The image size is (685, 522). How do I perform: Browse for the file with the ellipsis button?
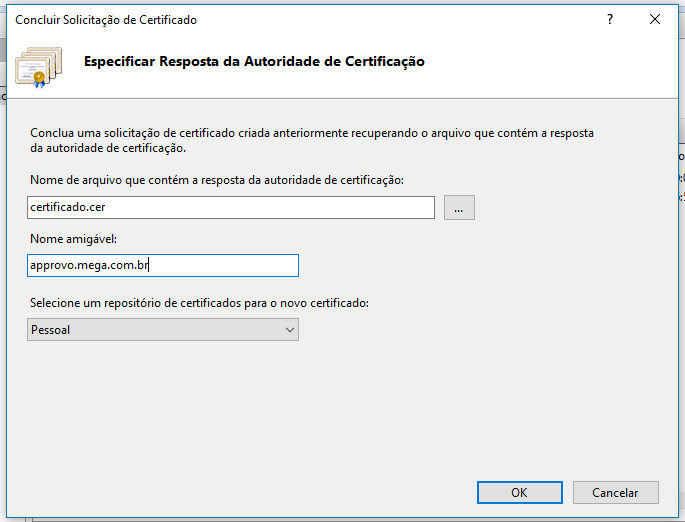pyautogui.click(x=459, y=207)
